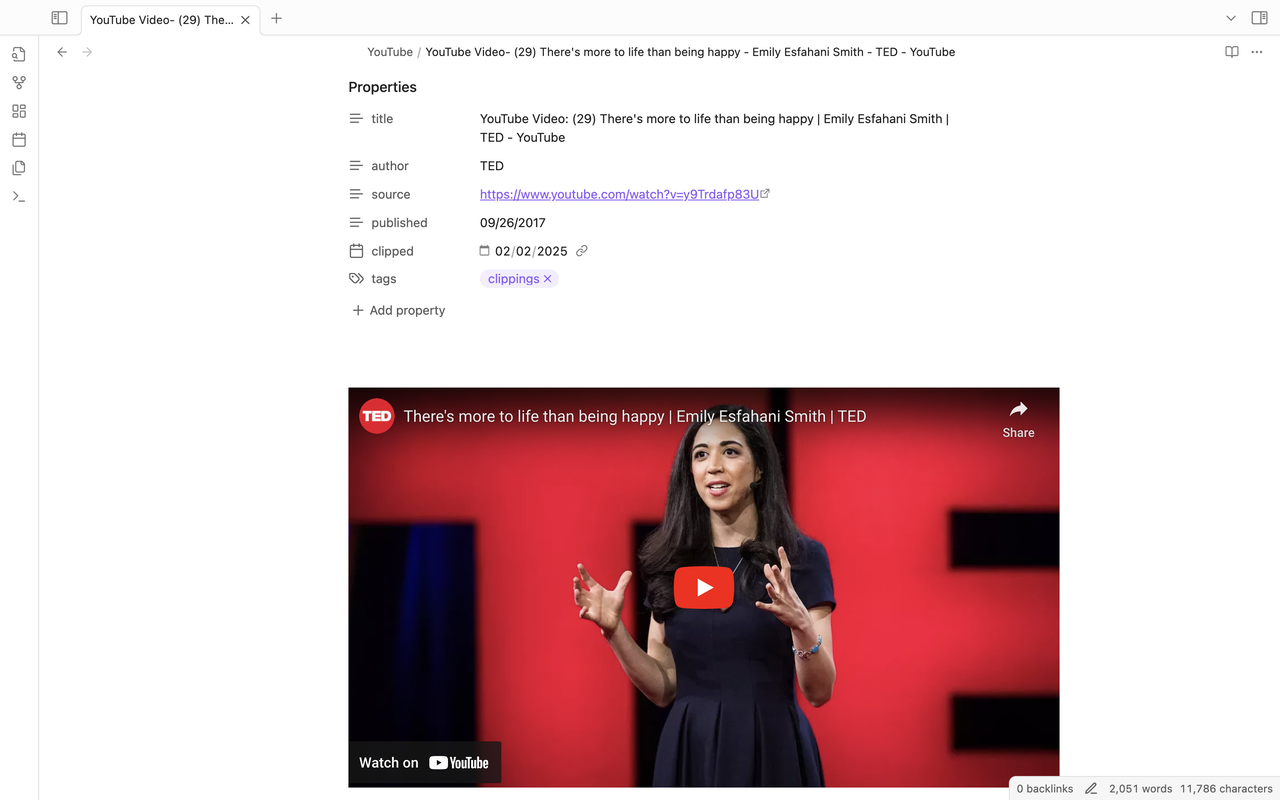Open the quick switcher icon
Viewport: 1280px width, 800px height.
(19, 54)
